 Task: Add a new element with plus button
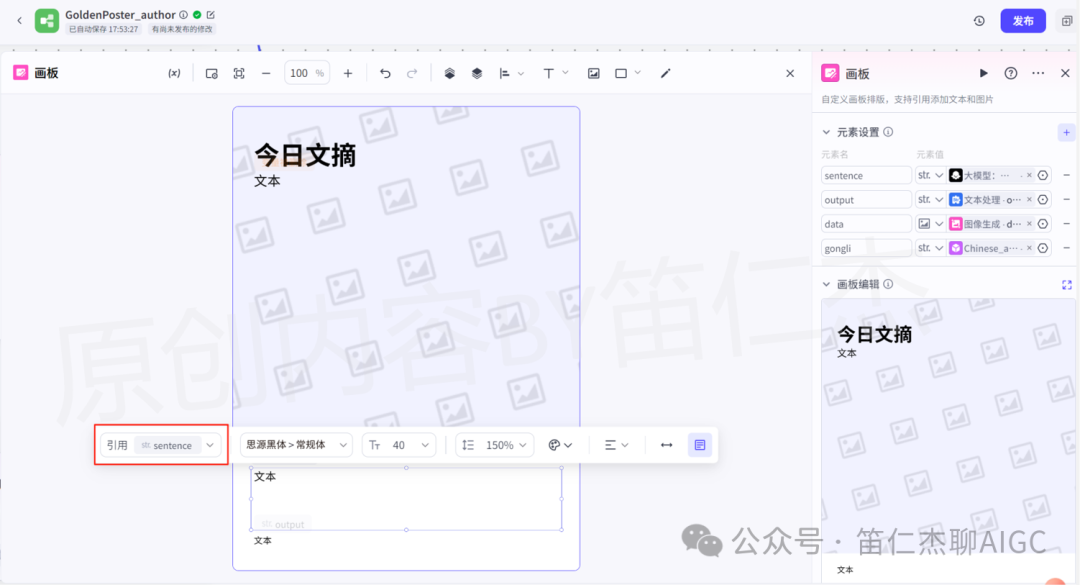click(x=1066, y=132)
